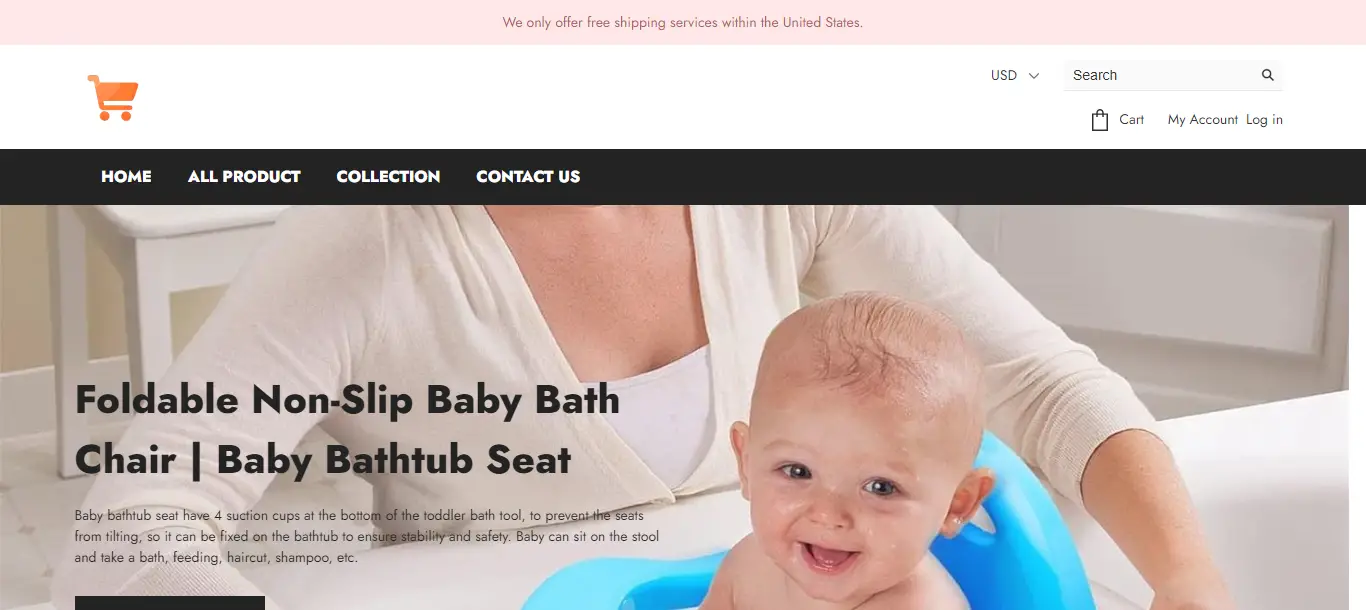Click the magnifier search icon
This screenshot has height=610, width=1366.
[1267, 75]
